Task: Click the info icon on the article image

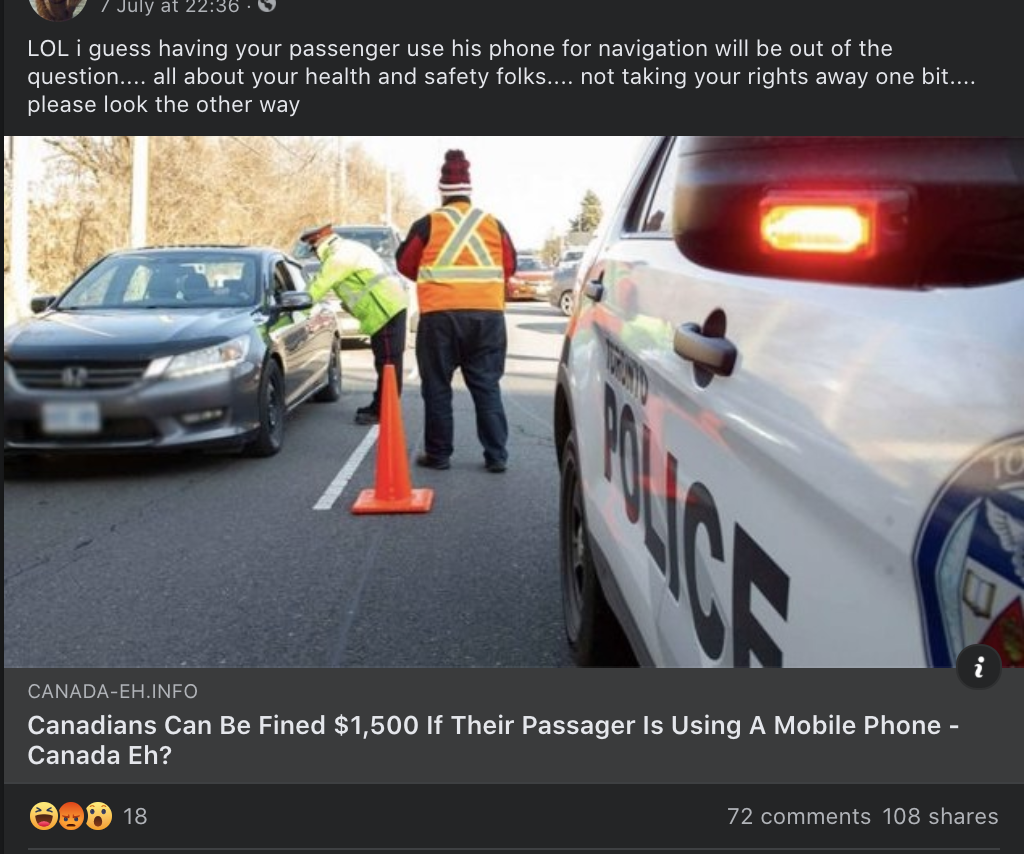Action: (x=978, y=667)
